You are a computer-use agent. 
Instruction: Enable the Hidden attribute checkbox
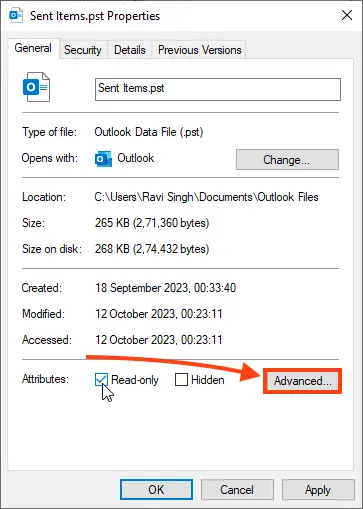pyautogui.click(x=181, y=379)
